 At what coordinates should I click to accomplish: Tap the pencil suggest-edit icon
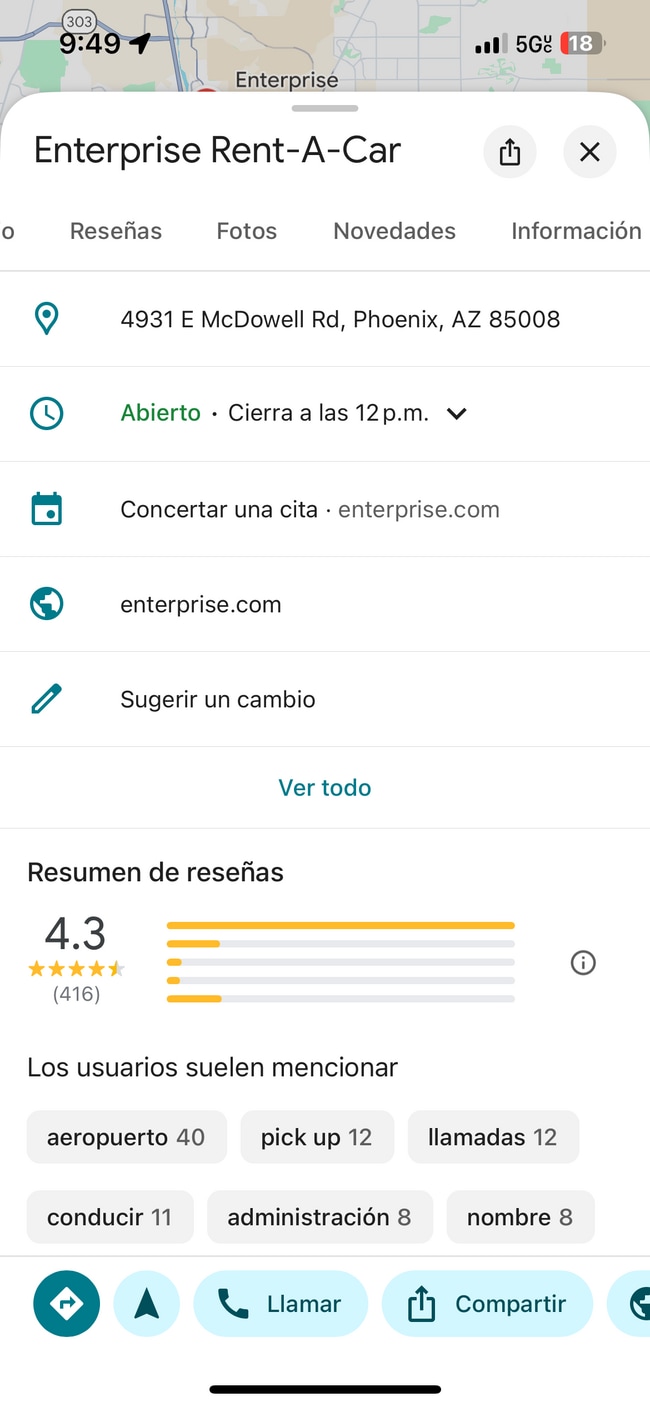pos(47,699)
